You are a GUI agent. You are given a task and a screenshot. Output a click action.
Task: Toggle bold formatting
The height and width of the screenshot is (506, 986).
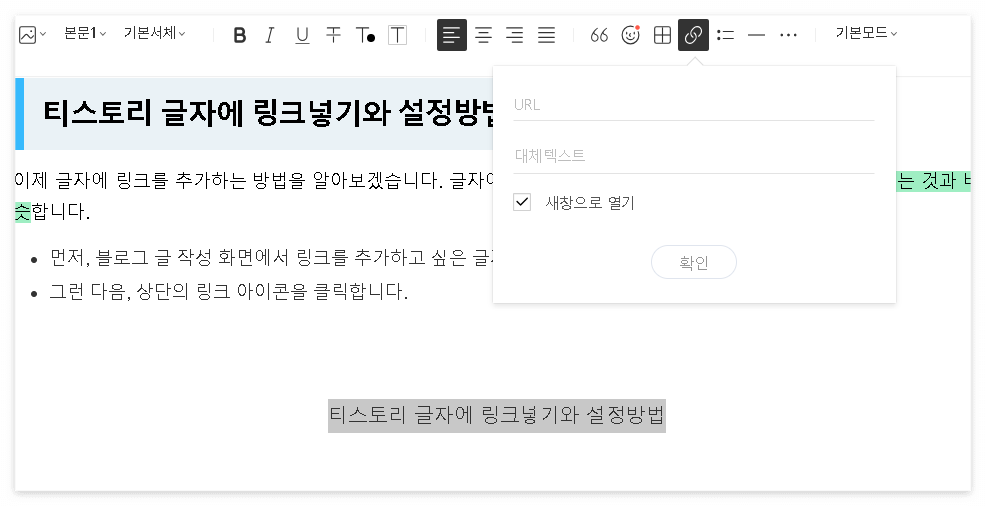pyautogui.click(x=239, y=35)
